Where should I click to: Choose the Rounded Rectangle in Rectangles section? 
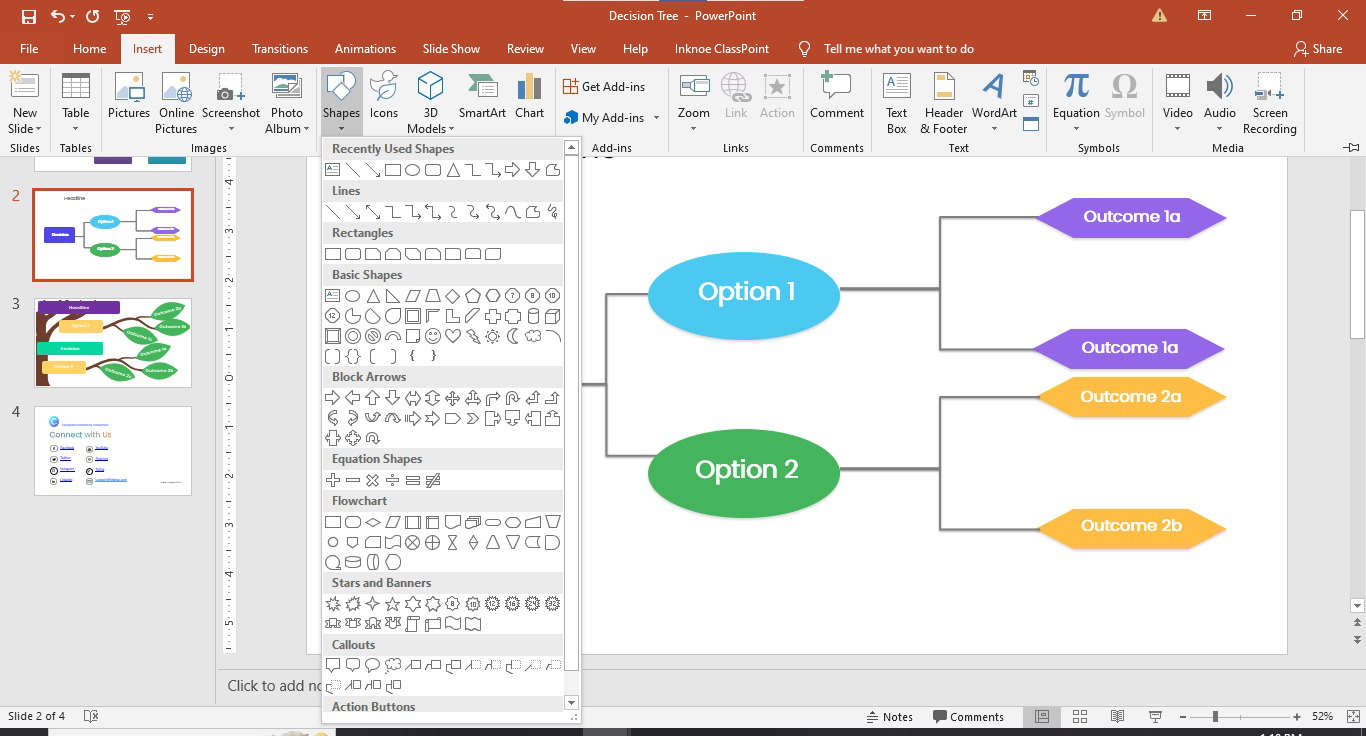click(x=353, y=254)
